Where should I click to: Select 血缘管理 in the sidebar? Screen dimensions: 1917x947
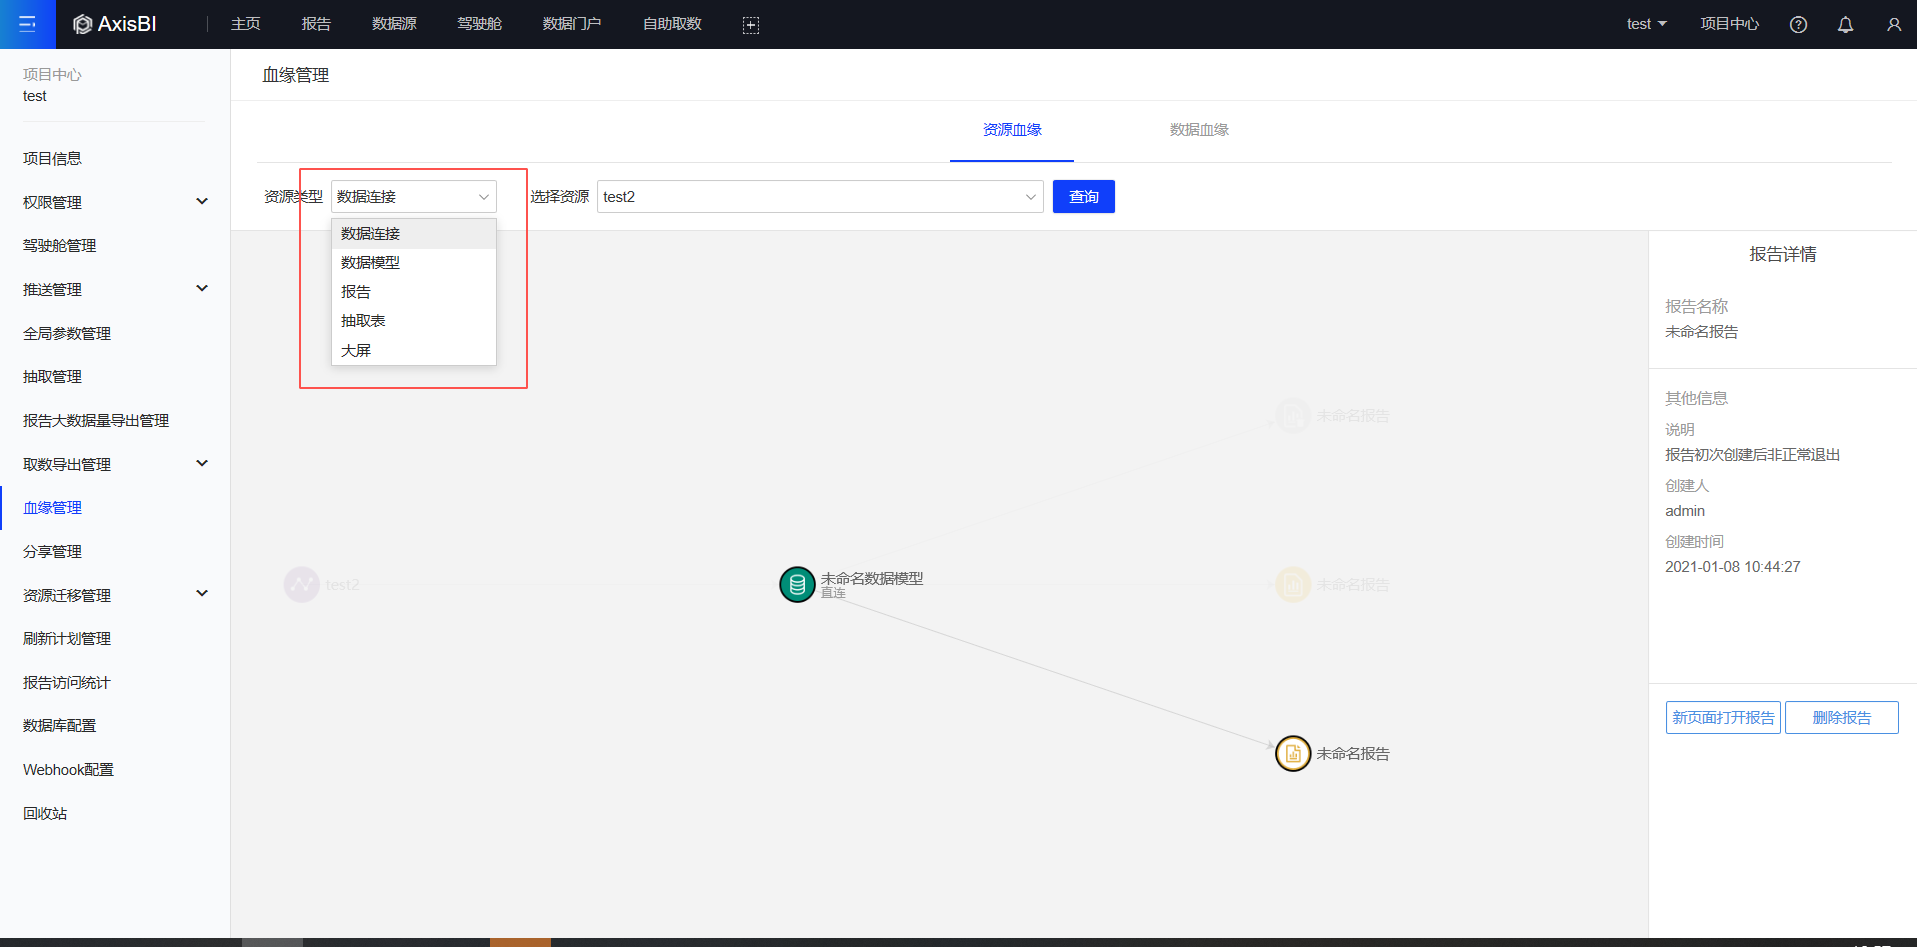click(53, 507)
